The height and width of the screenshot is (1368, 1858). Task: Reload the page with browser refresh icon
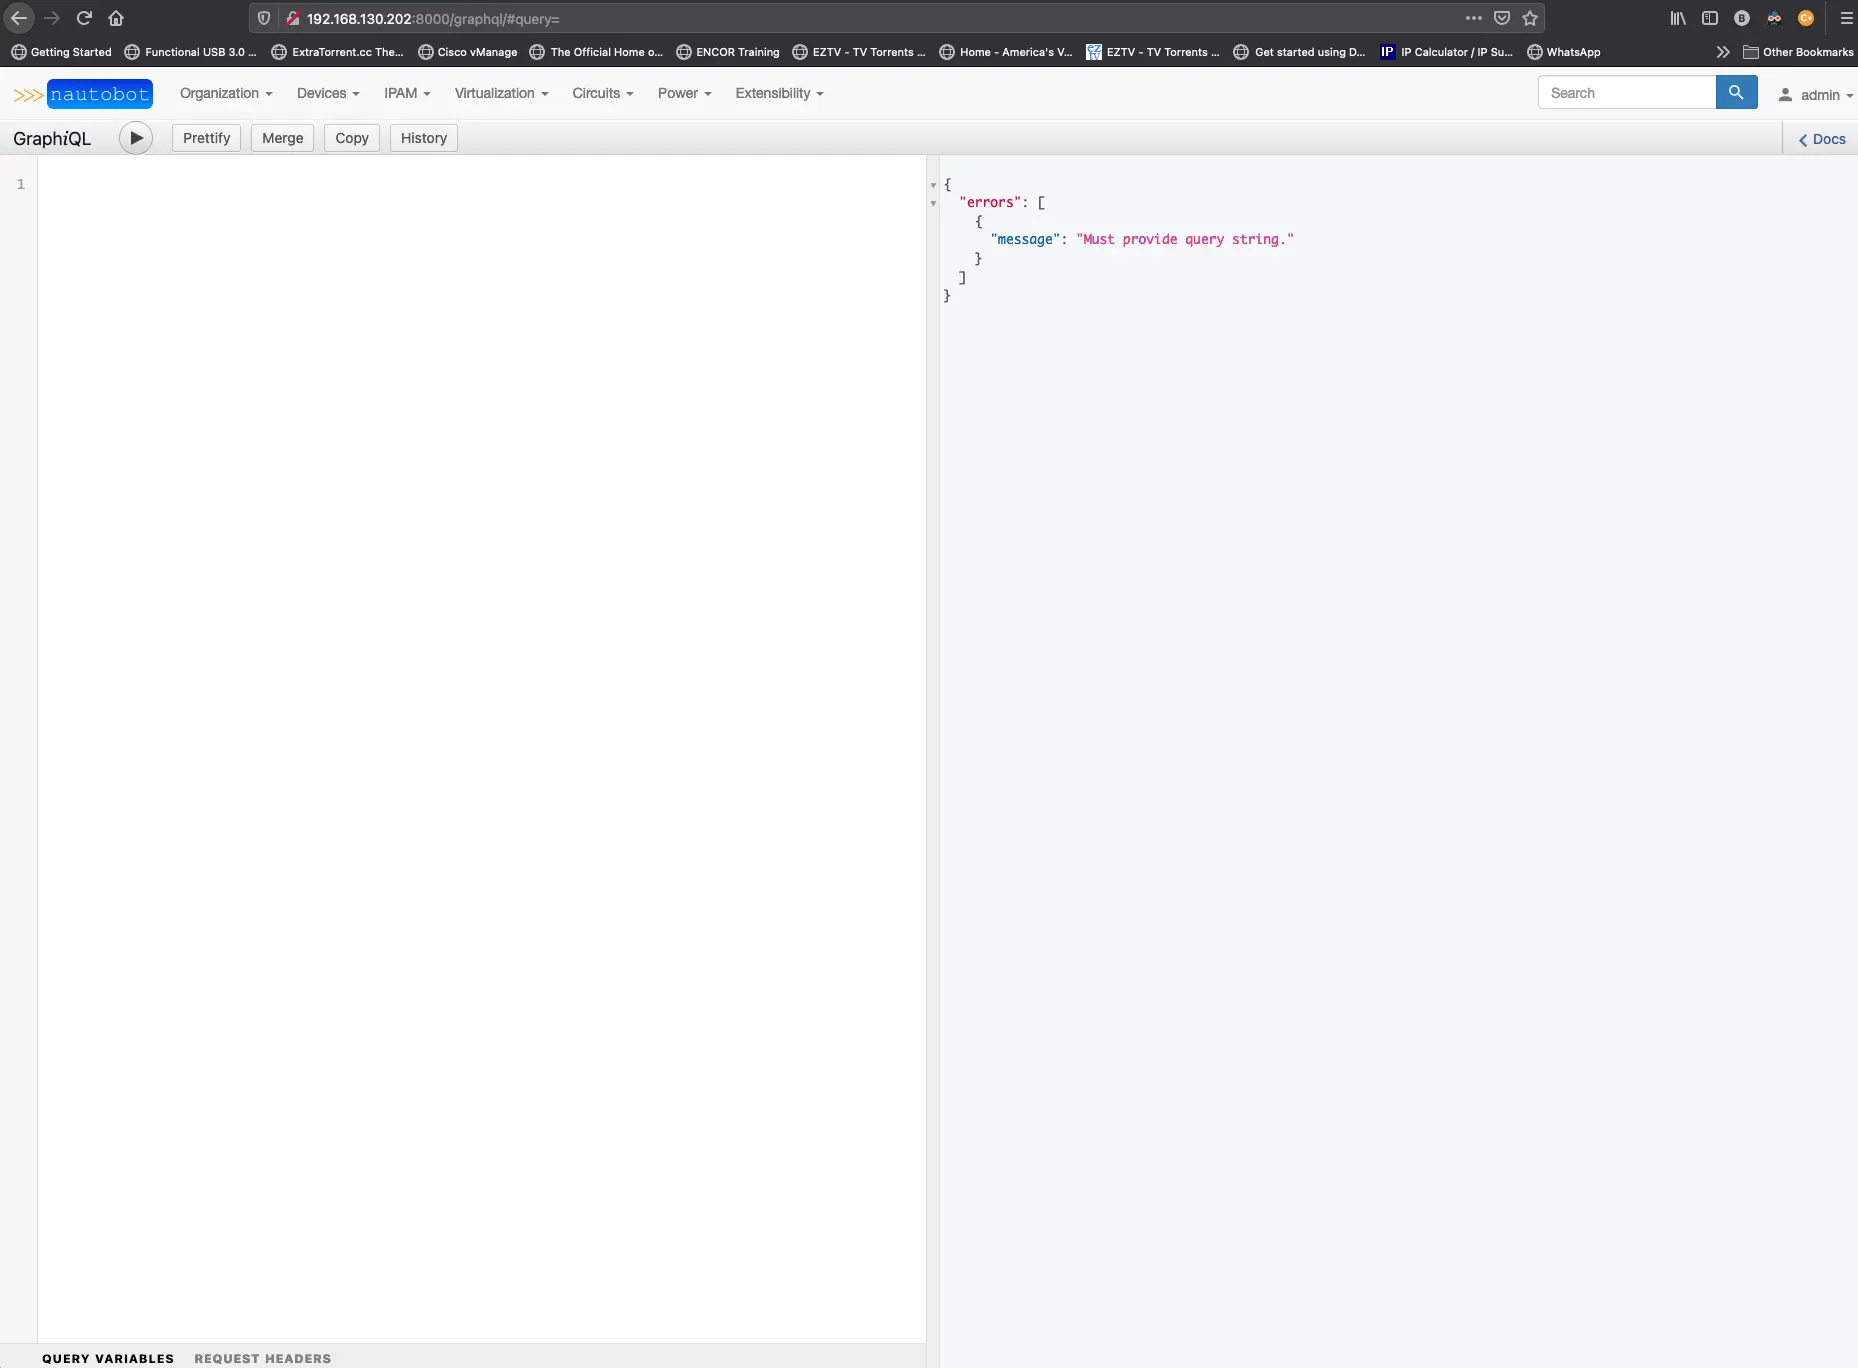(x=84, y=18)
